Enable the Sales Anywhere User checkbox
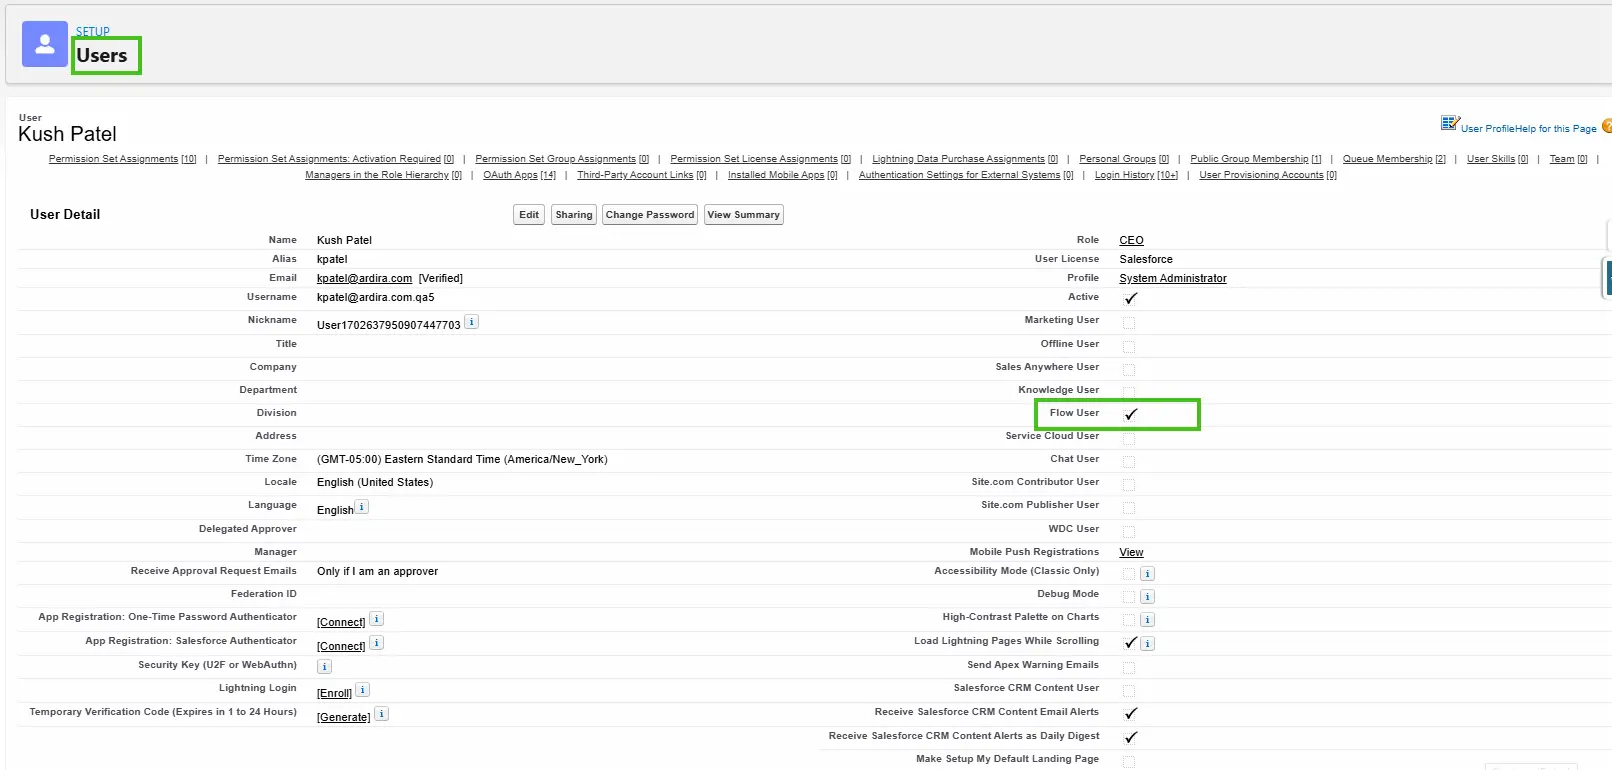The image size is (1612, 770). [x=1129, y=370]
